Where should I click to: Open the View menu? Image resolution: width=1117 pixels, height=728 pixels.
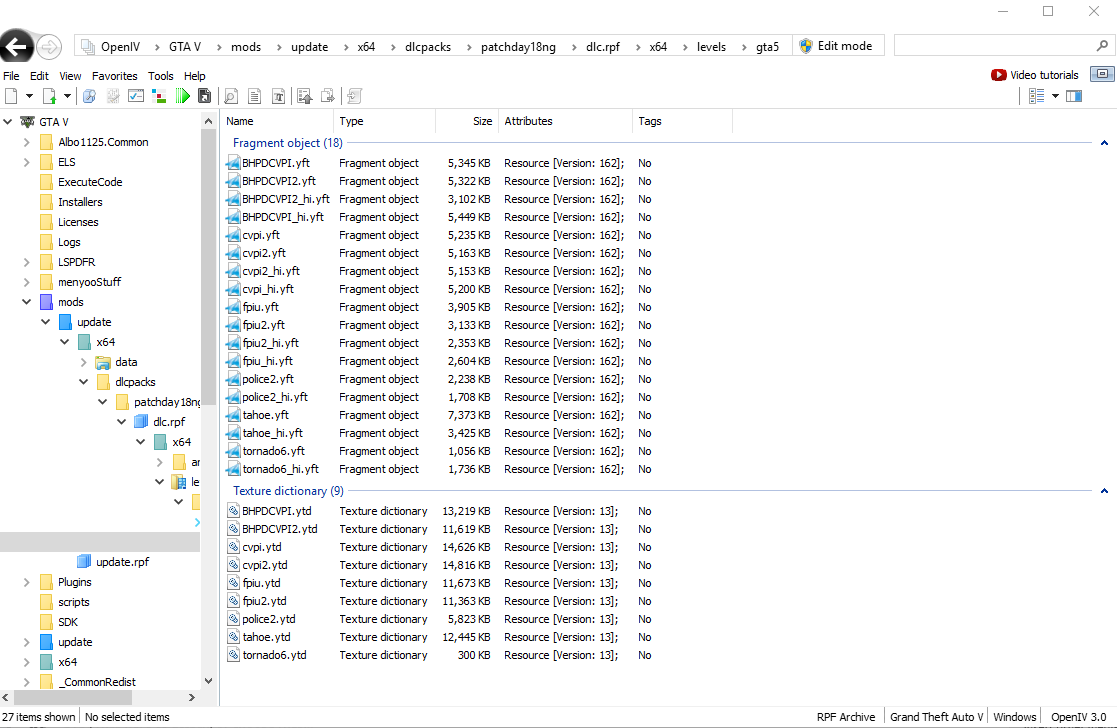[70, 76]
